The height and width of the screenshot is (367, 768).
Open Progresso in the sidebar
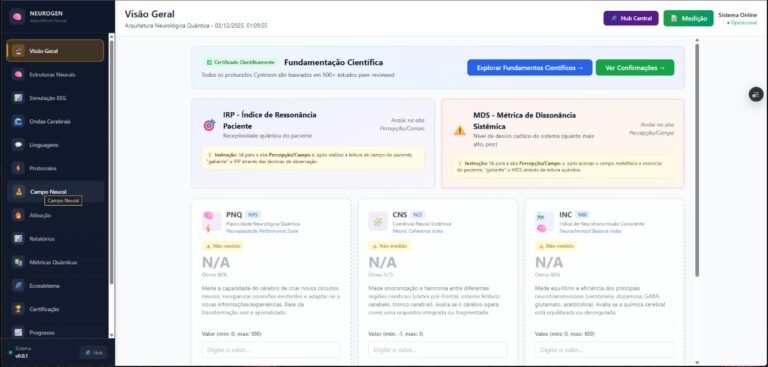pos(55,332)
